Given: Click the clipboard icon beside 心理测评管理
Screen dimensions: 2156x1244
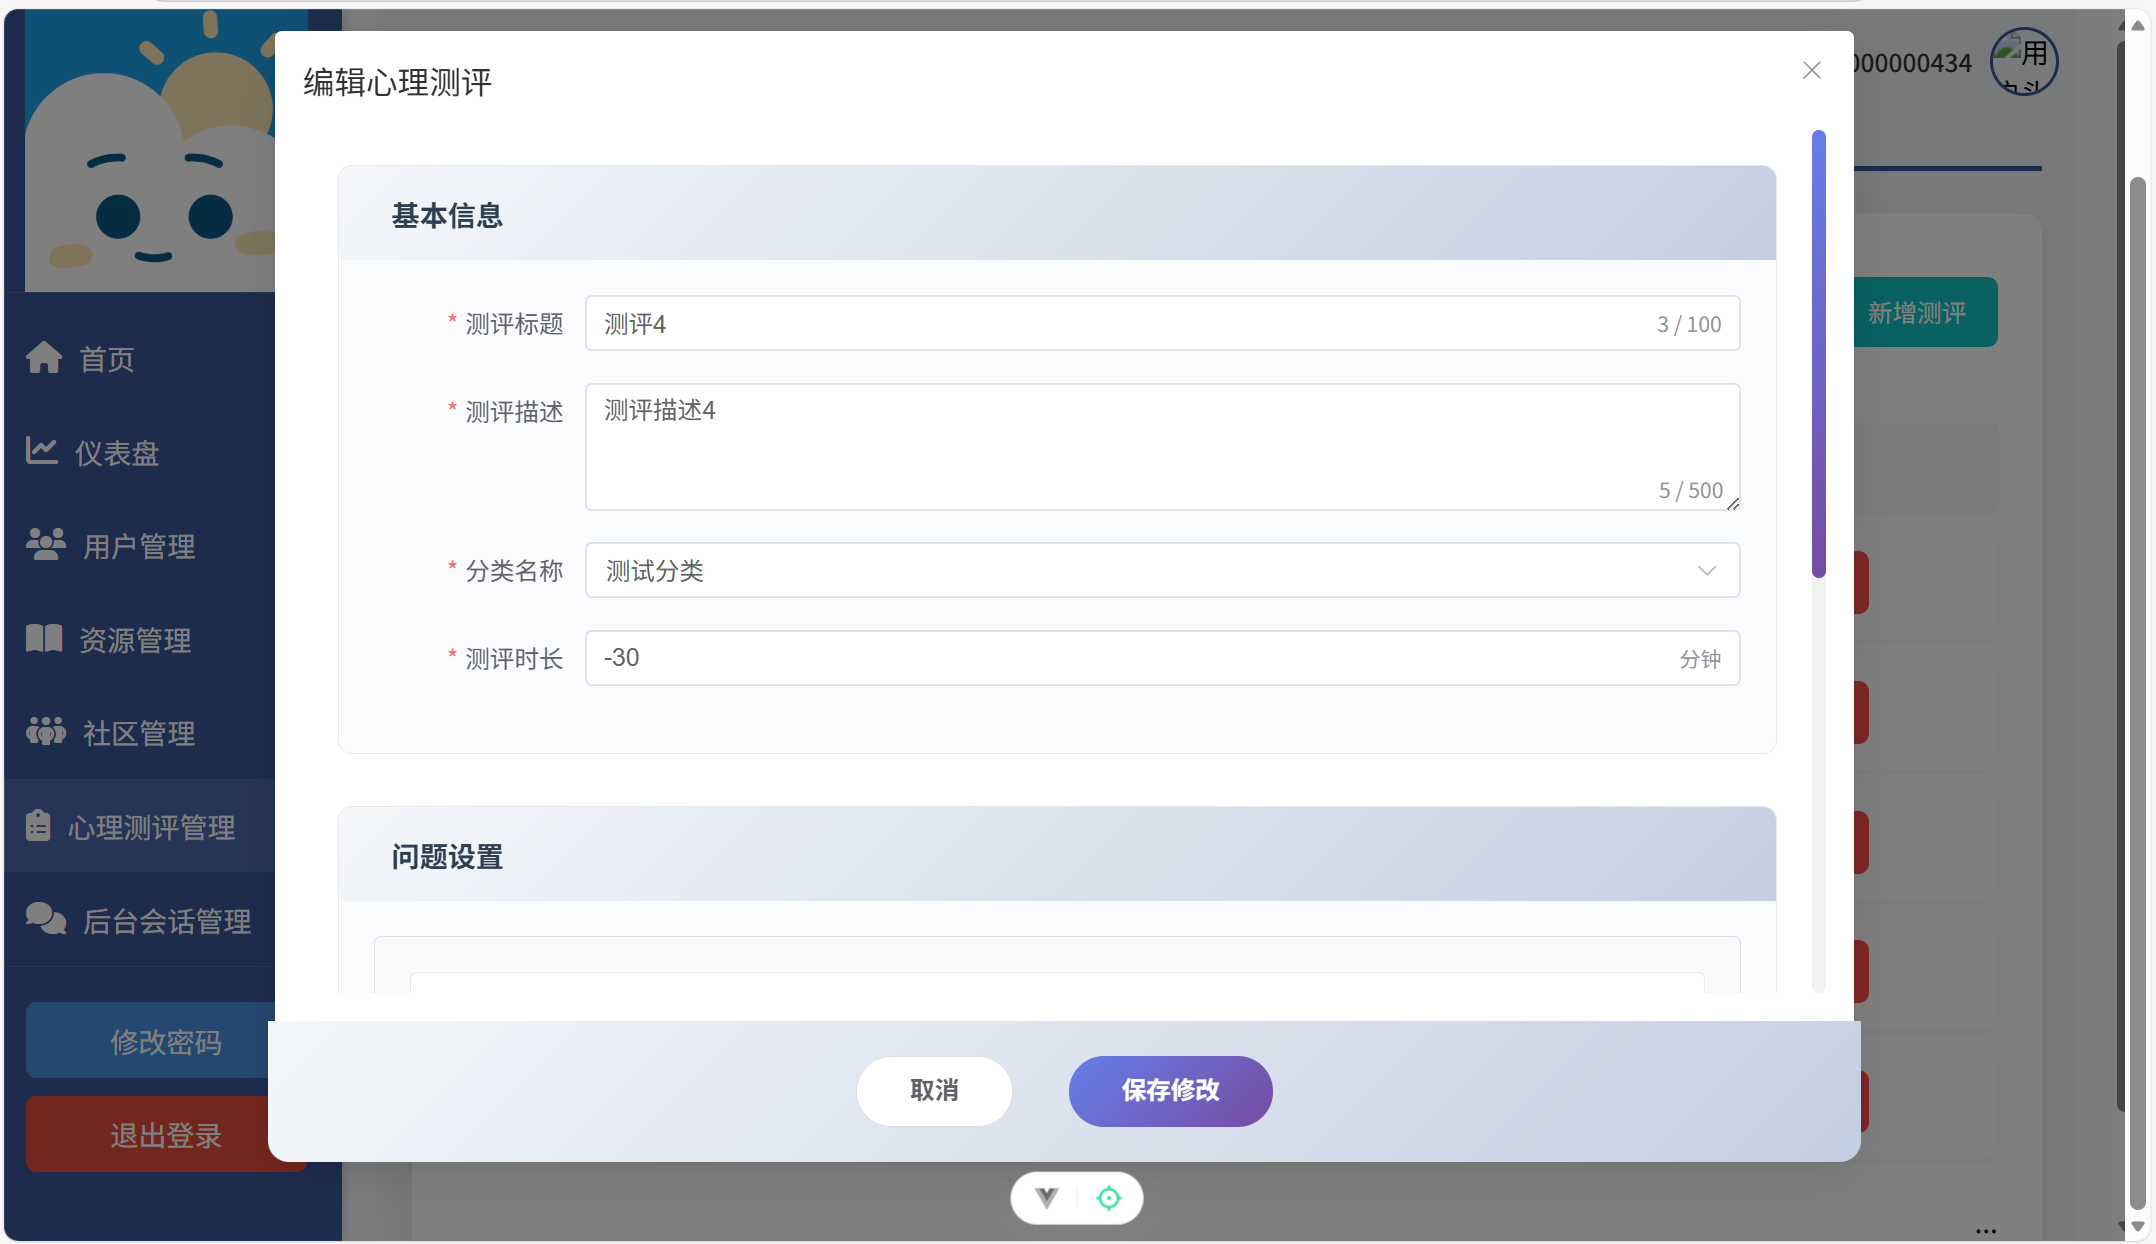Looking at the screenshot, I should [38, 825].
